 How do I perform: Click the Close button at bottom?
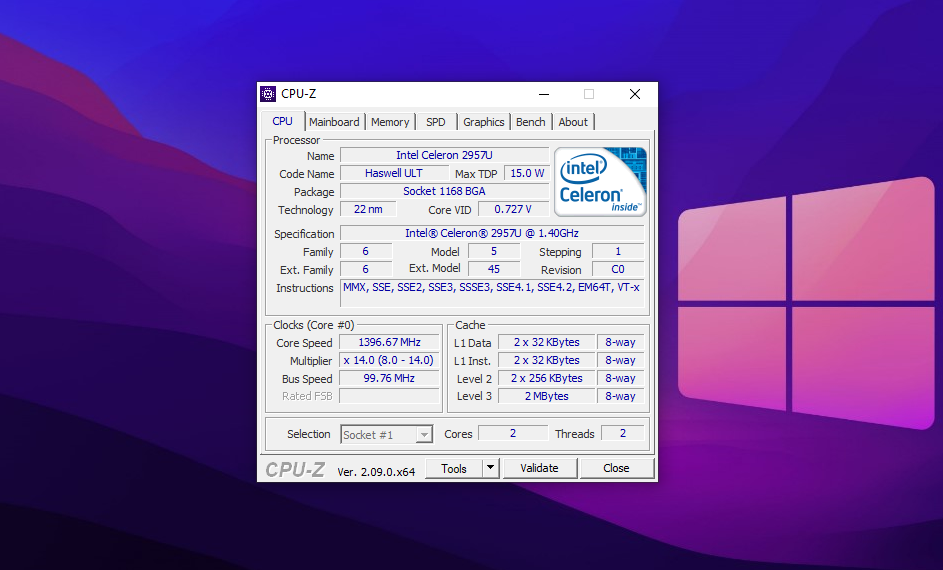(616, 468)
